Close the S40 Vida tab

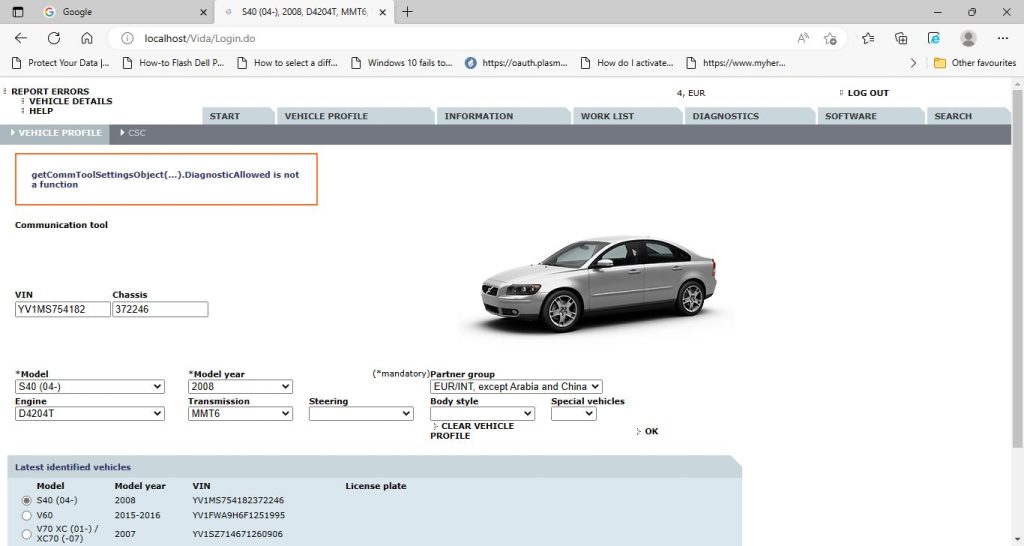383,12
